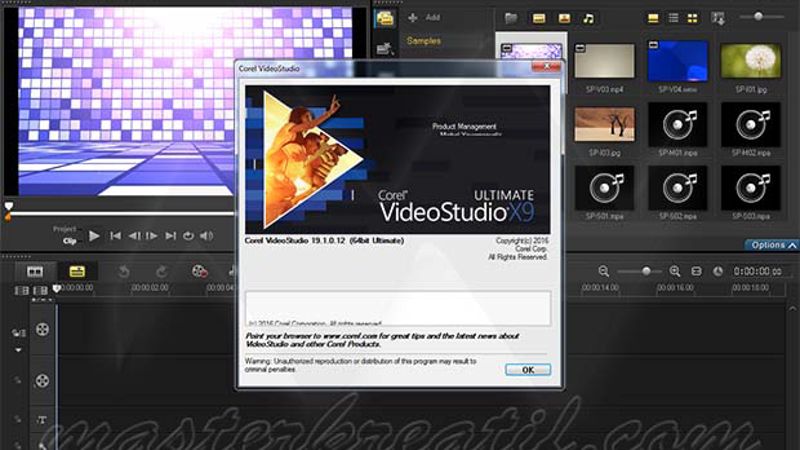
Task: Click the project duration clock icon
Action: tap(718, 271)
